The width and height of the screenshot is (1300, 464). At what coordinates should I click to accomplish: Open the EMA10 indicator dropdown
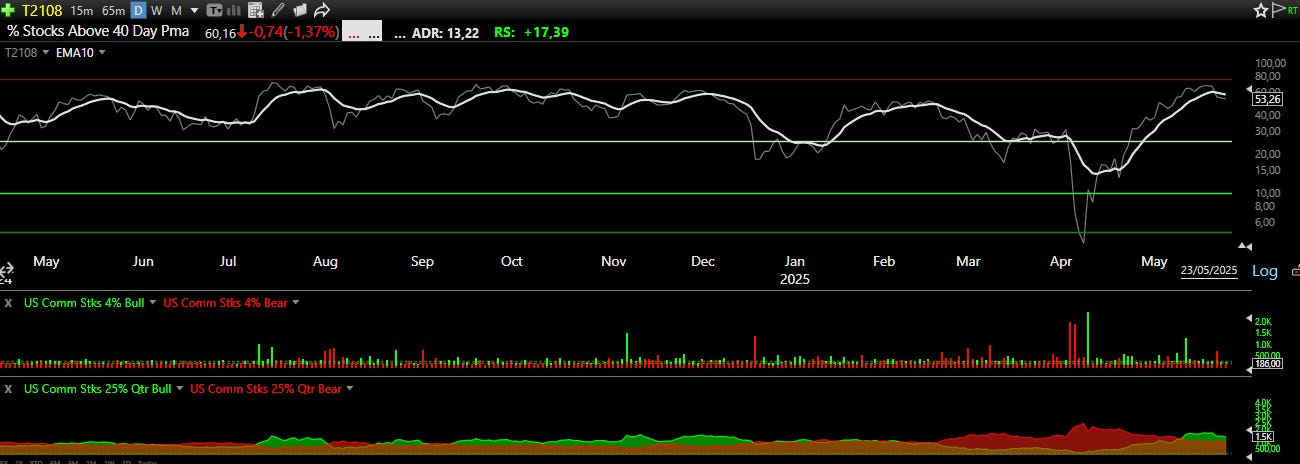pyautogui.click(x=101, y=52)
